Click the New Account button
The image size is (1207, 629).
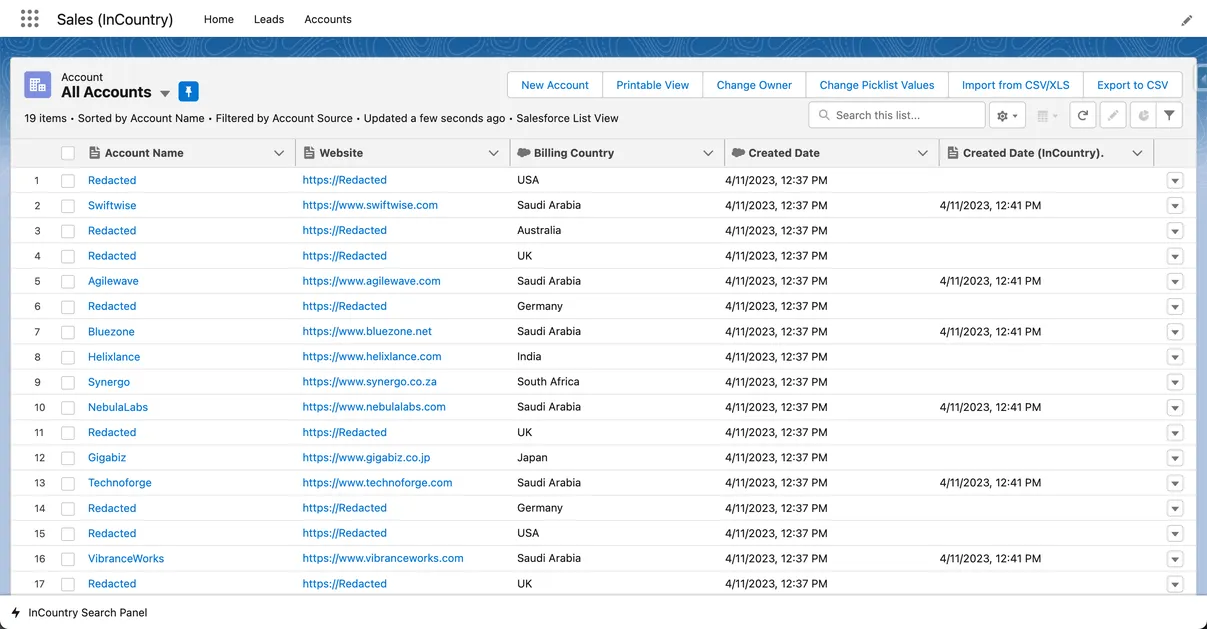tap(554, 85)
